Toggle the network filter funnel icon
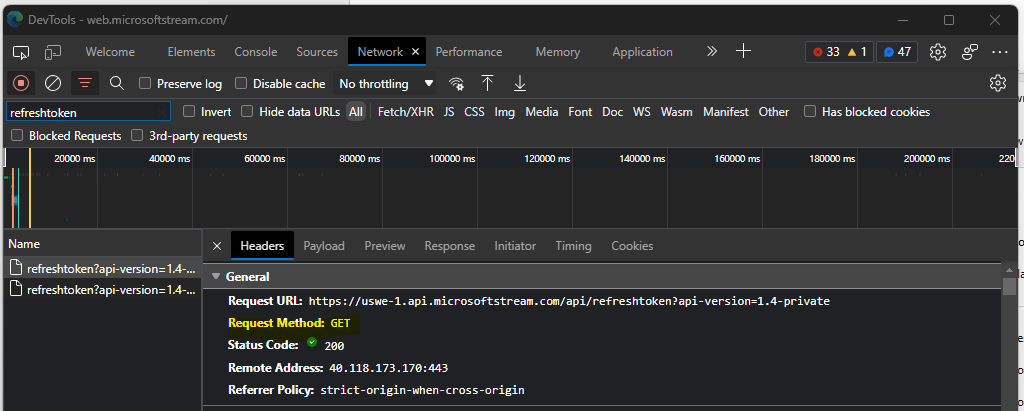 coord(85,84)
